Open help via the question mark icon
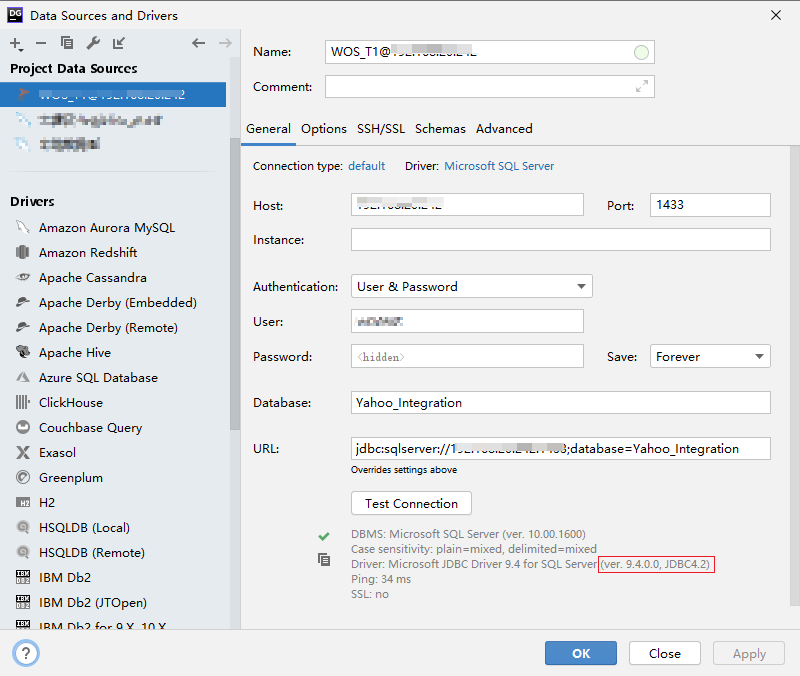The image size is (800, 676). tap(25, 652)
